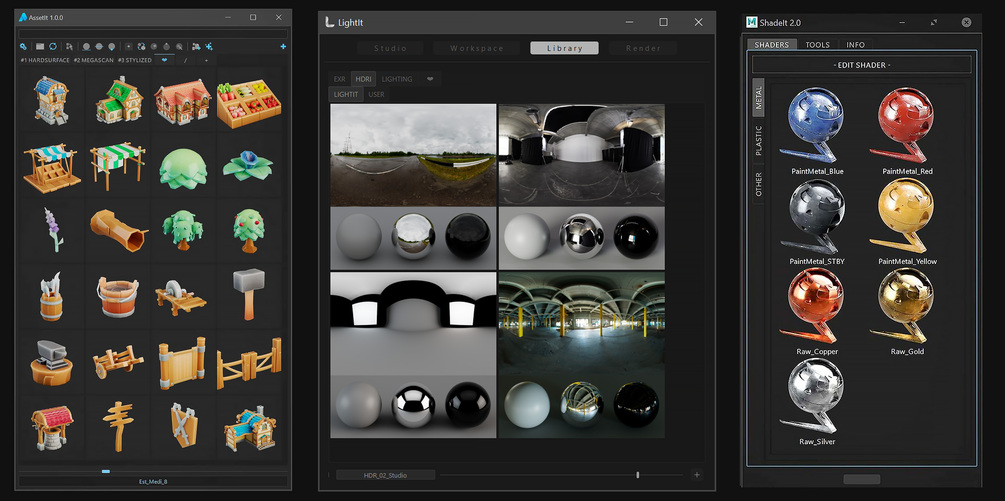Open the Workspace tab in LightIt
The height and width of the screenshot is (501, 1005).
point(477,48)
